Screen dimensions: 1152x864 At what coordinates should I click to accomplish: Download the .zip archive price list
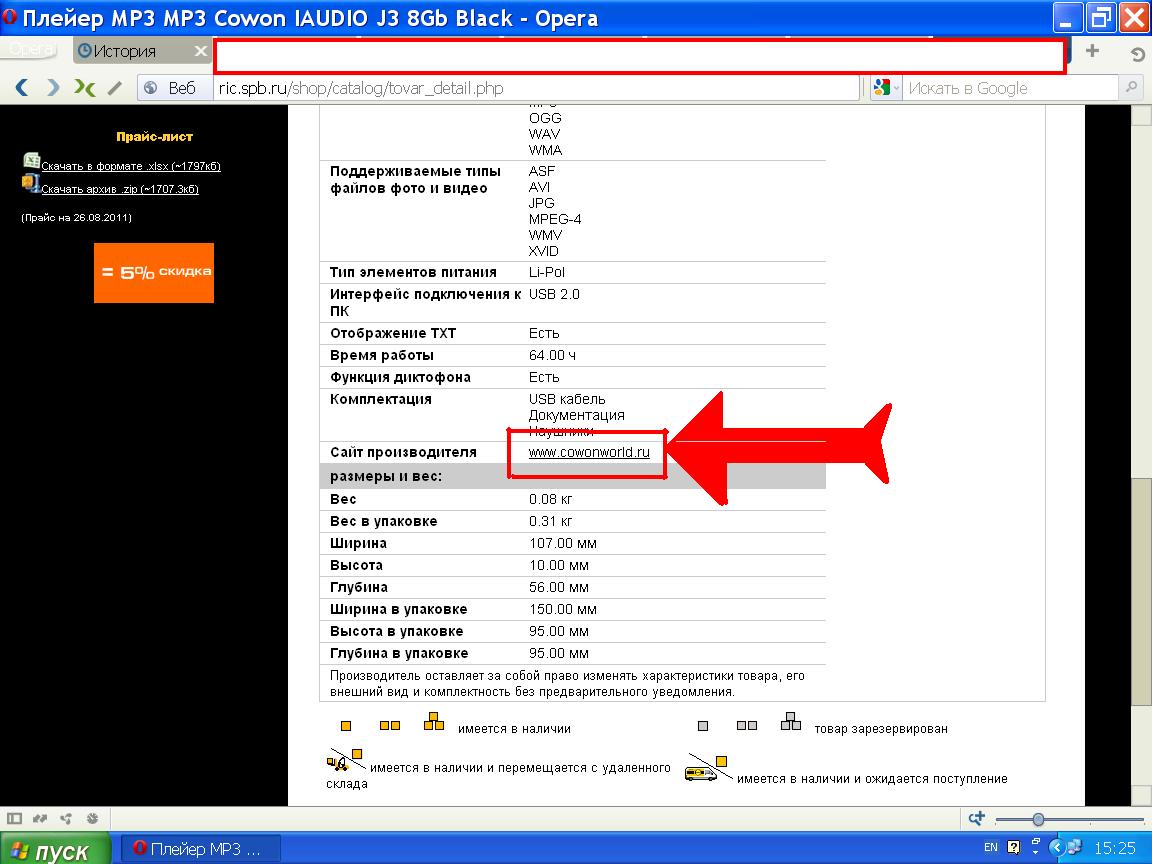[120, 189]
